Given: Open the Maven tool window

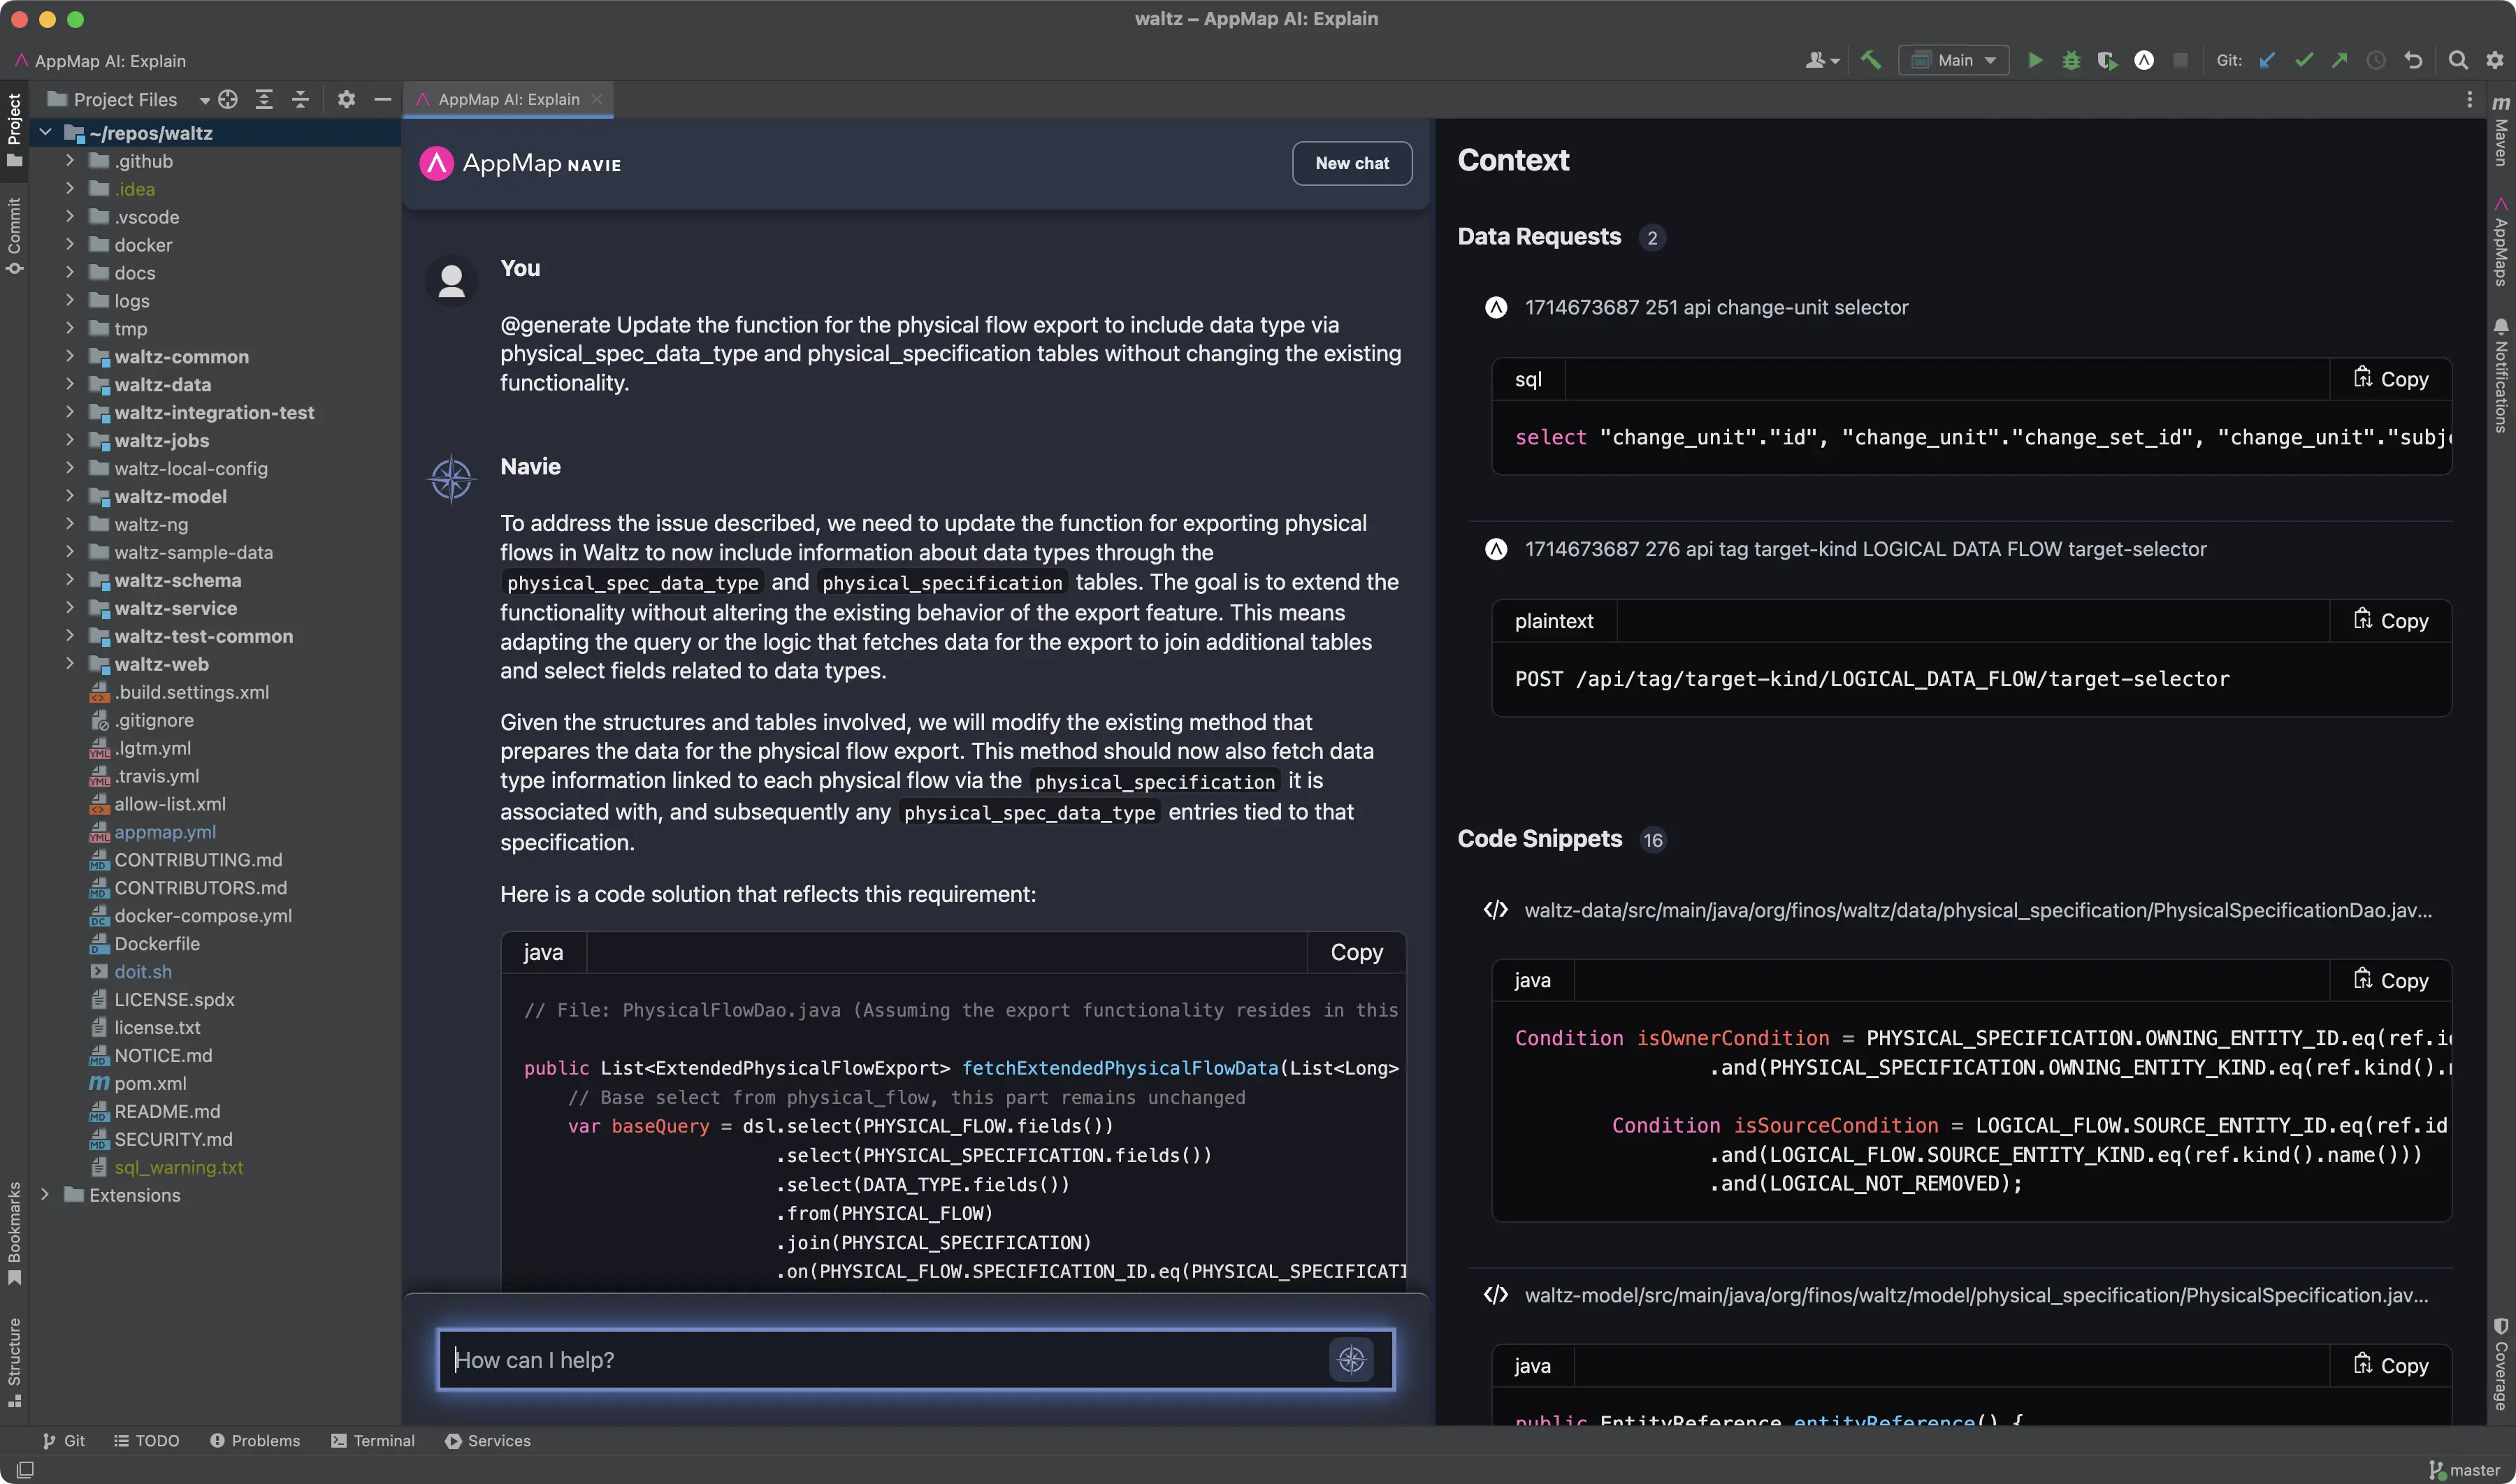Looking at the screenshot, I should coord(2500,131).
